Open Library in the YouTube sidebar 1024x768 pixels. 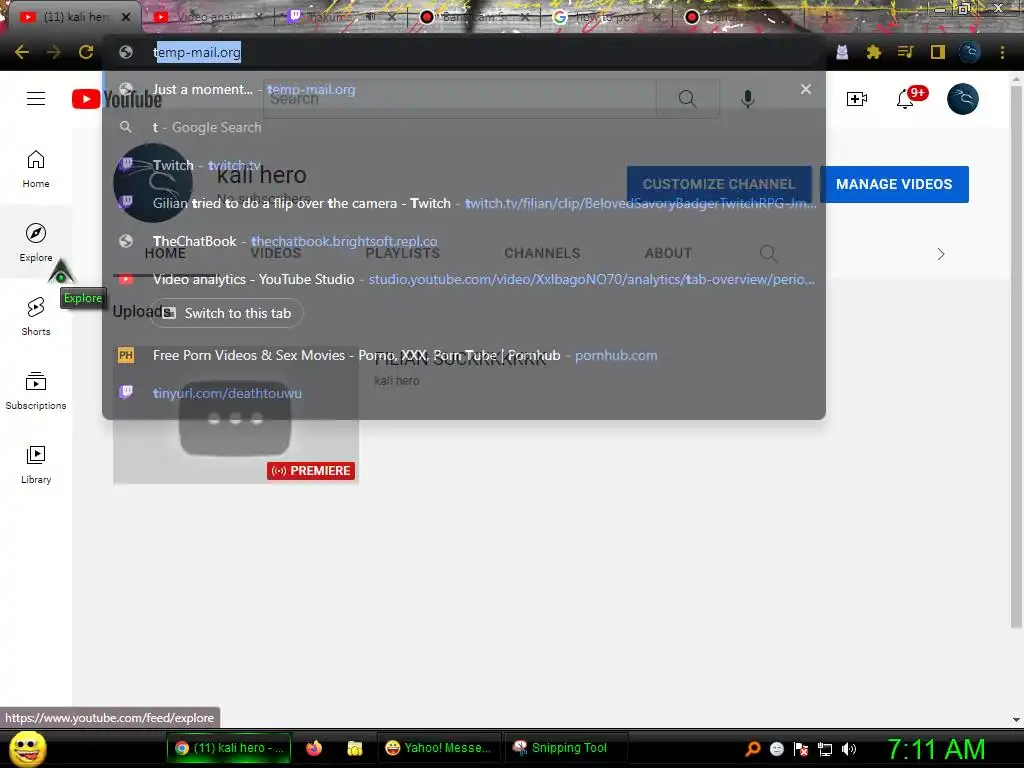36,464
